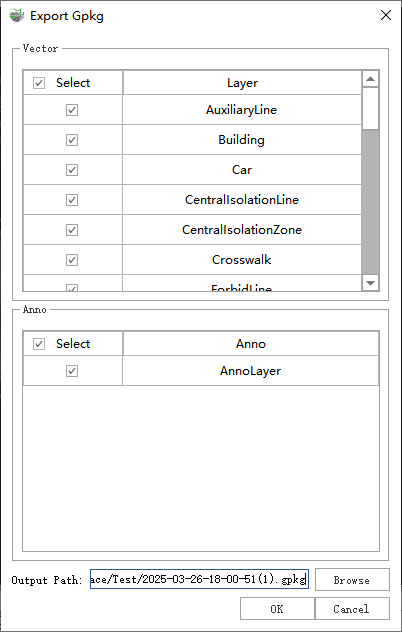
Task: Click Browse to choose output file
Action: [352, 580]
